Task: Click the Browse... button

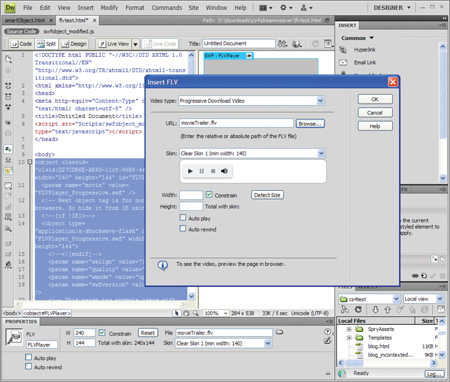Action: [x=310, y=124]
